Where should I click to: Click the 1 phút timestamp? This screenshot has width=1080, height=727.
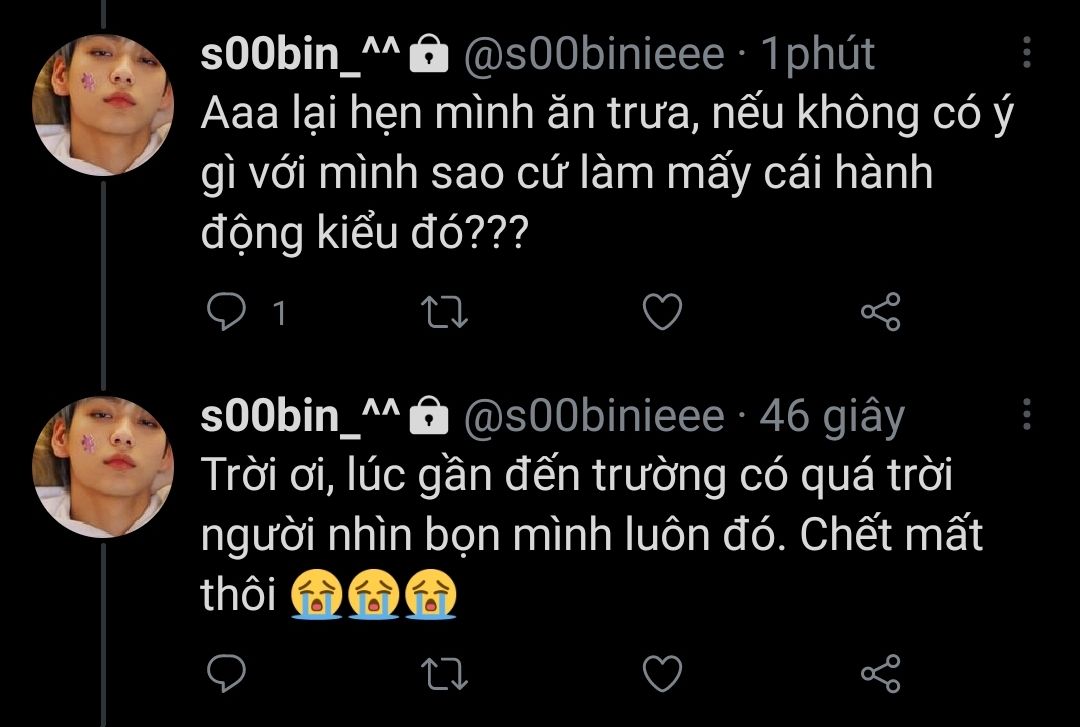click(x=818, y=54)
